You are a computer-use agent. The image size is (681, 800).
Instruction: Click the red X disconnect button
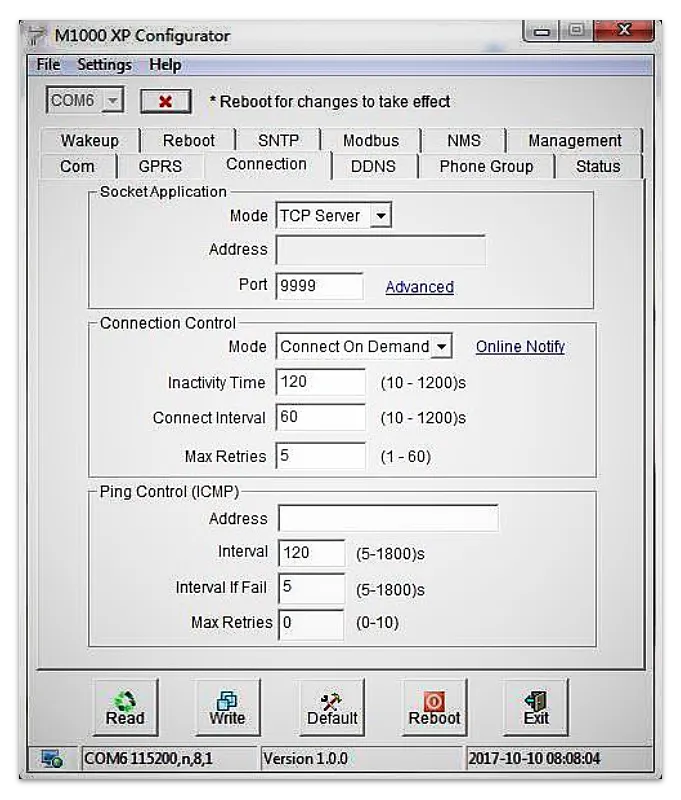(x=166, y=101)
